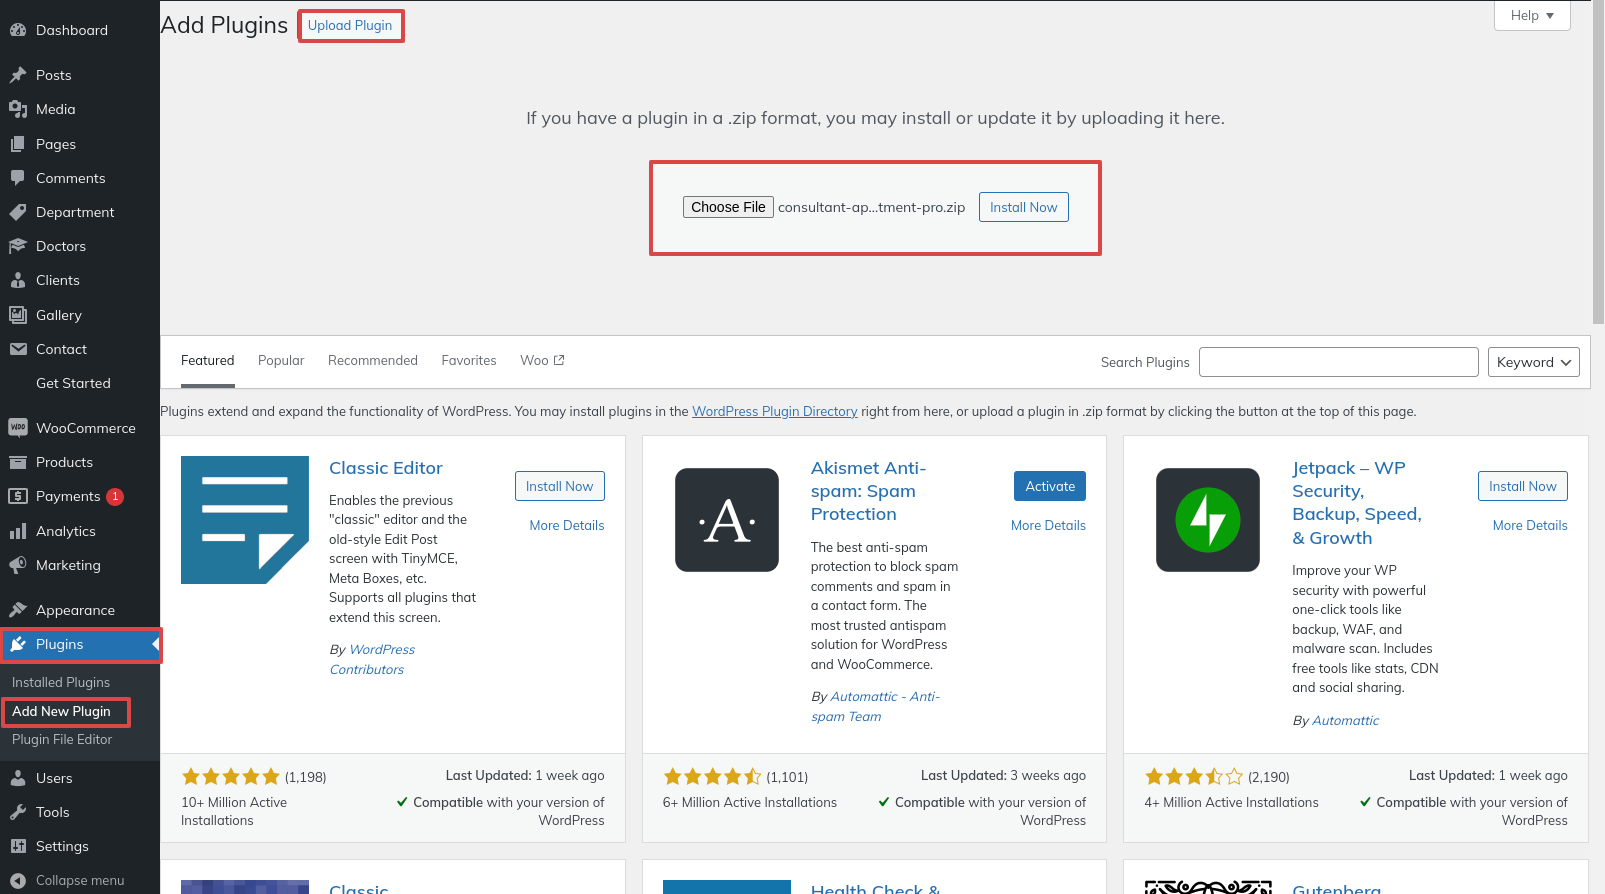Viewport: 1605px width, 894px height.
Task: Click the Collapse menu arrow icon
Action: coord(18,880)
